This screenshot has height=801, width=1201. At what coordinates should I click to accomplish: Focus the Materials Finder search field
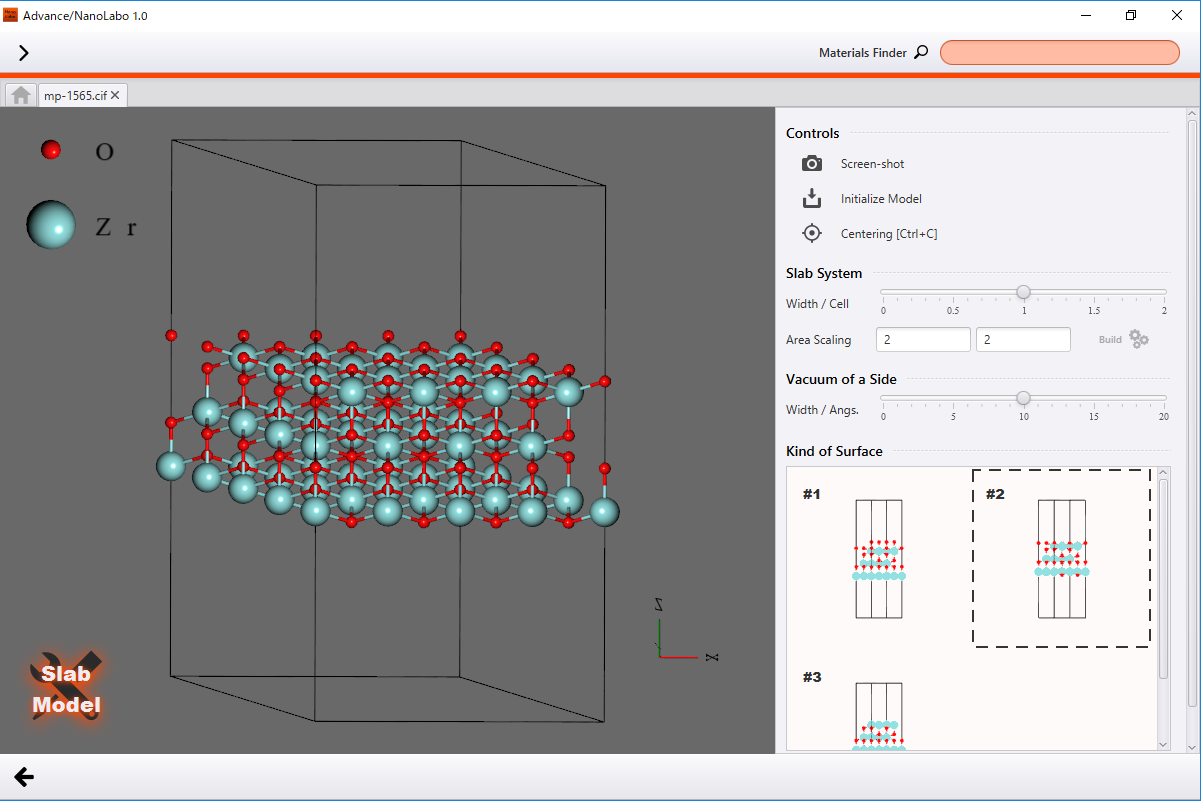point(1060,52)
